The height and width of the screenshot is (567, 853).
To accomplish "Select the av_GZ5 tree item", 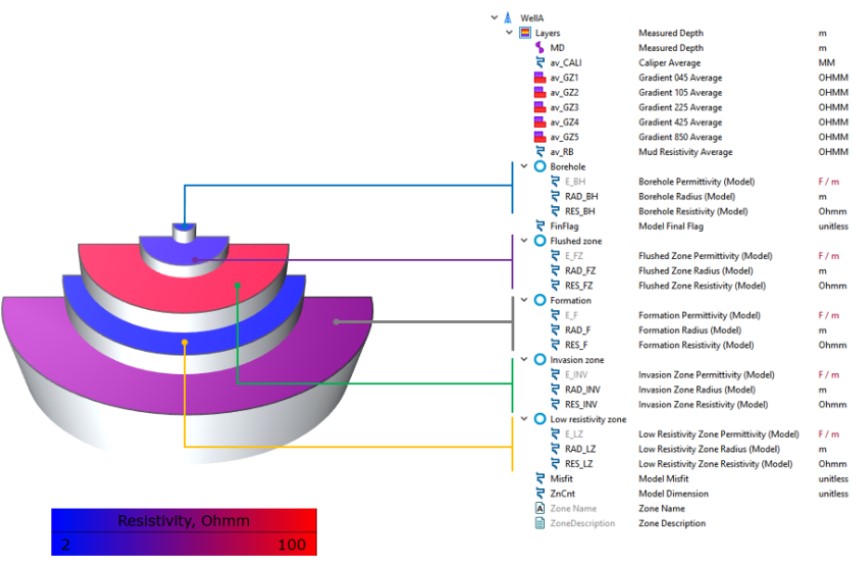I will coord(564,137).
